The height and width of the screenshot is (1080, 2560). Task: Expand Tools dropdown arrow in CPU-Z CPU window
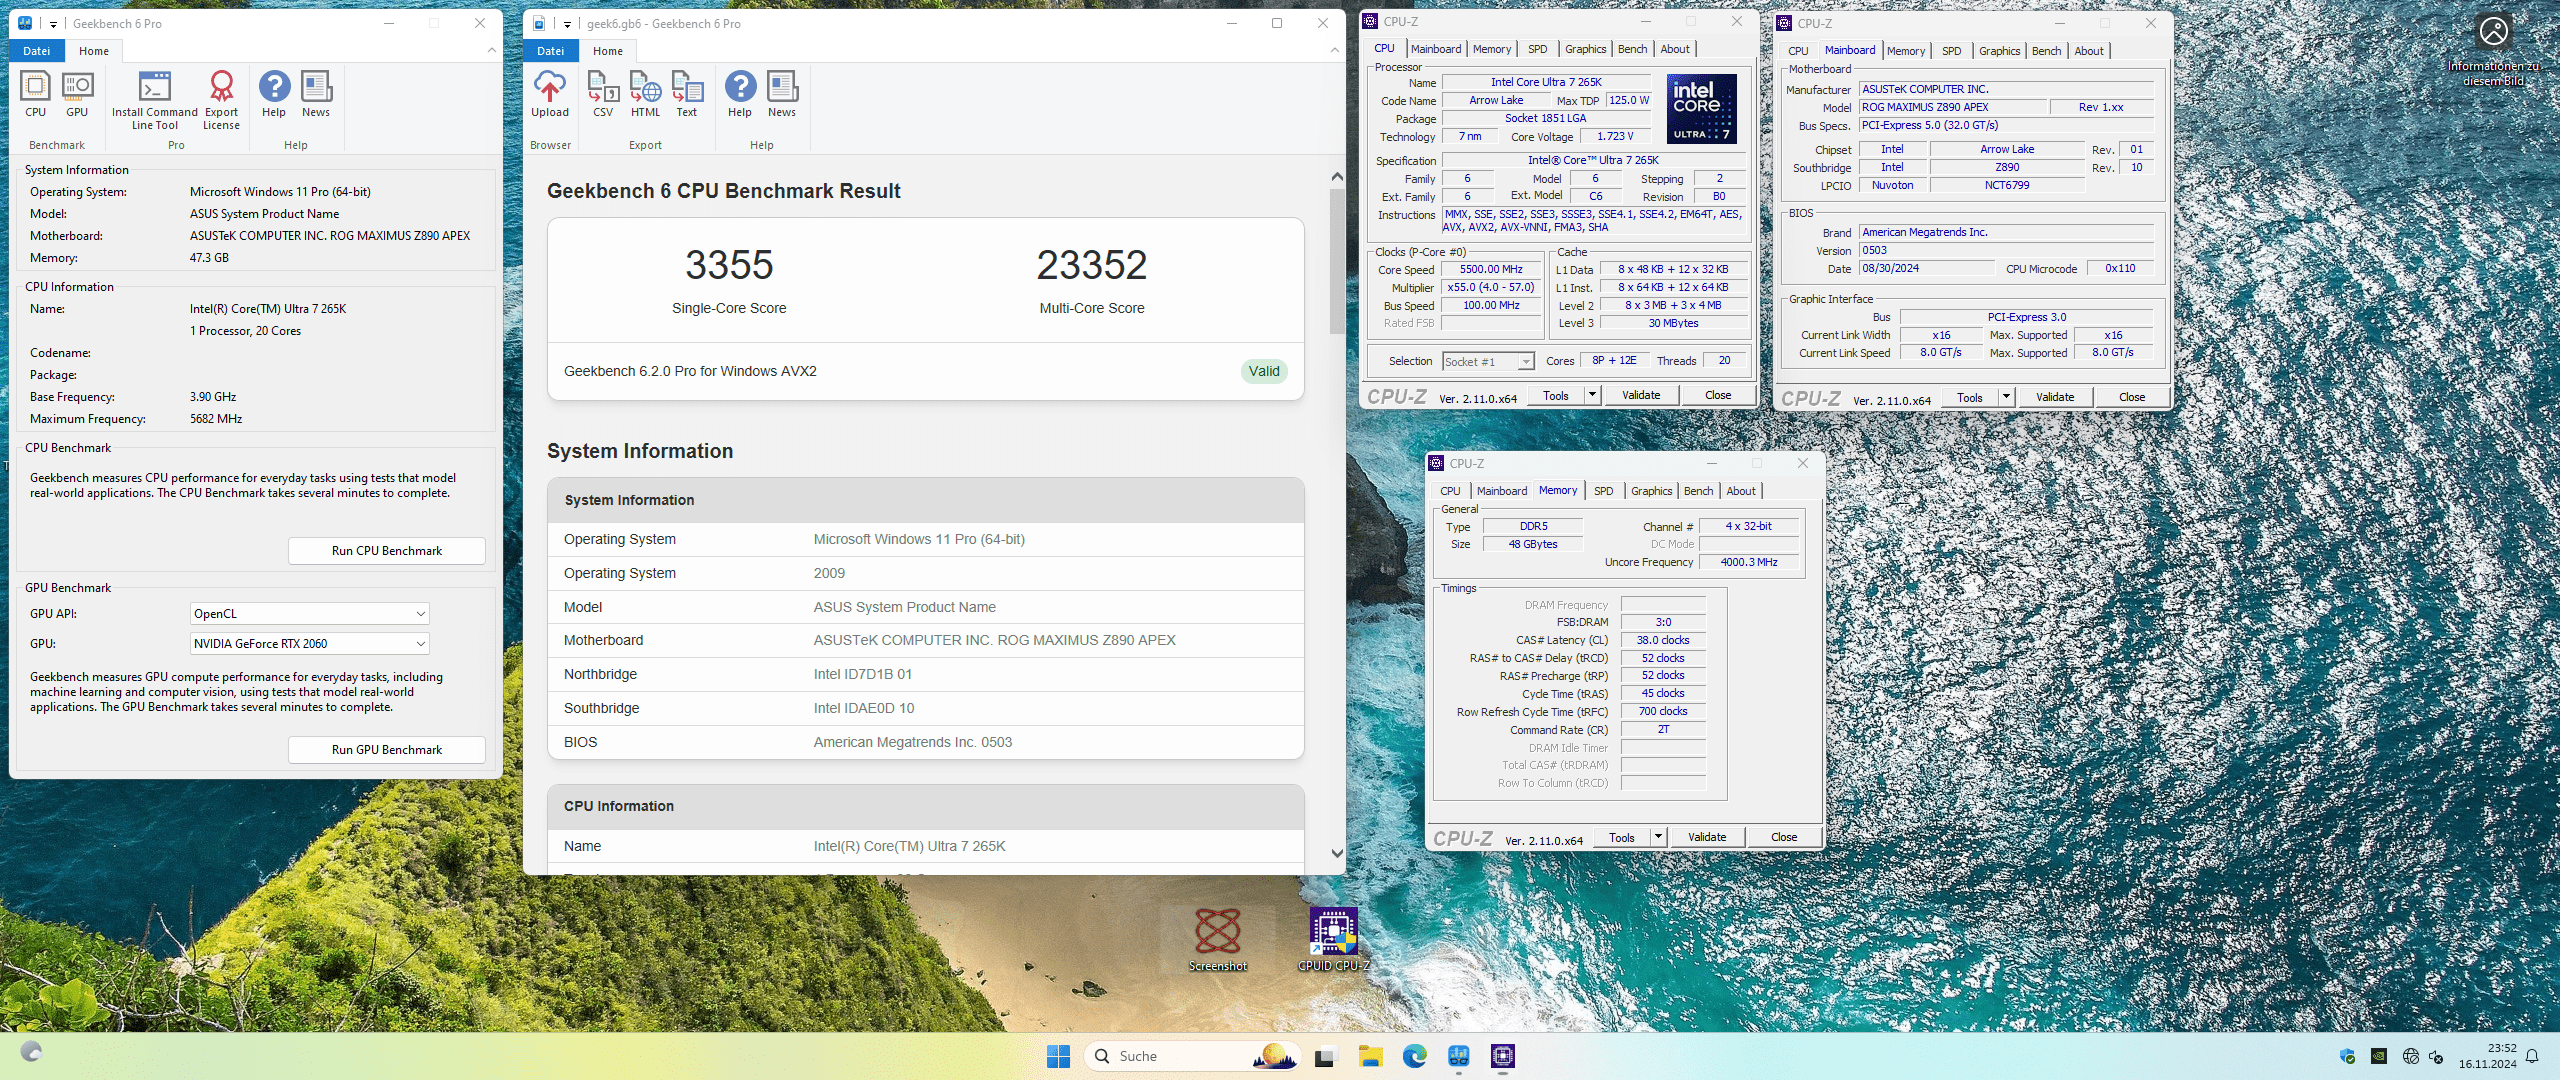1592,396
